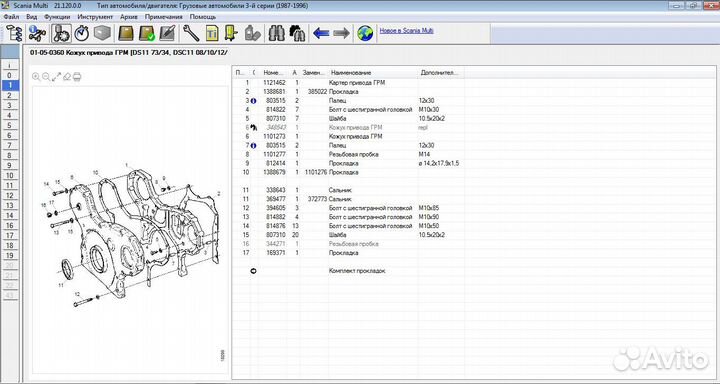Select page tab 2 in left strip
This screenshot has width=720, height=384.
tap(10, 95)
